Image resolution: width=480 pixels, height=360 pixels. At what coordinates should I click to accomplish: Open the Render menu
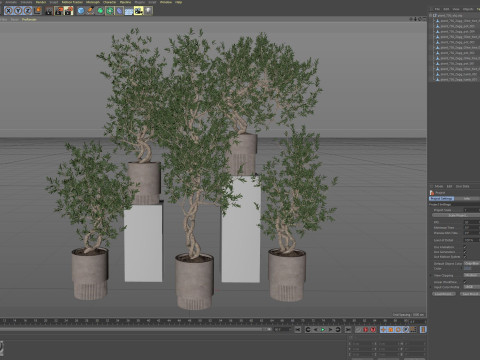pos(41,2)
